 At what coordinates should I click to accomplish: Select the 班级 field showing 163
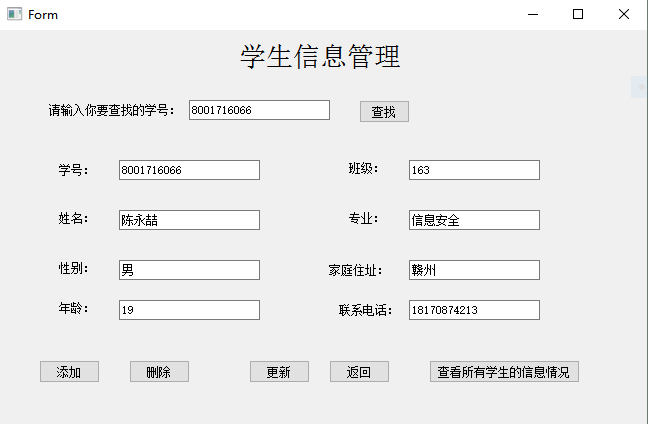tap(474, 170)
